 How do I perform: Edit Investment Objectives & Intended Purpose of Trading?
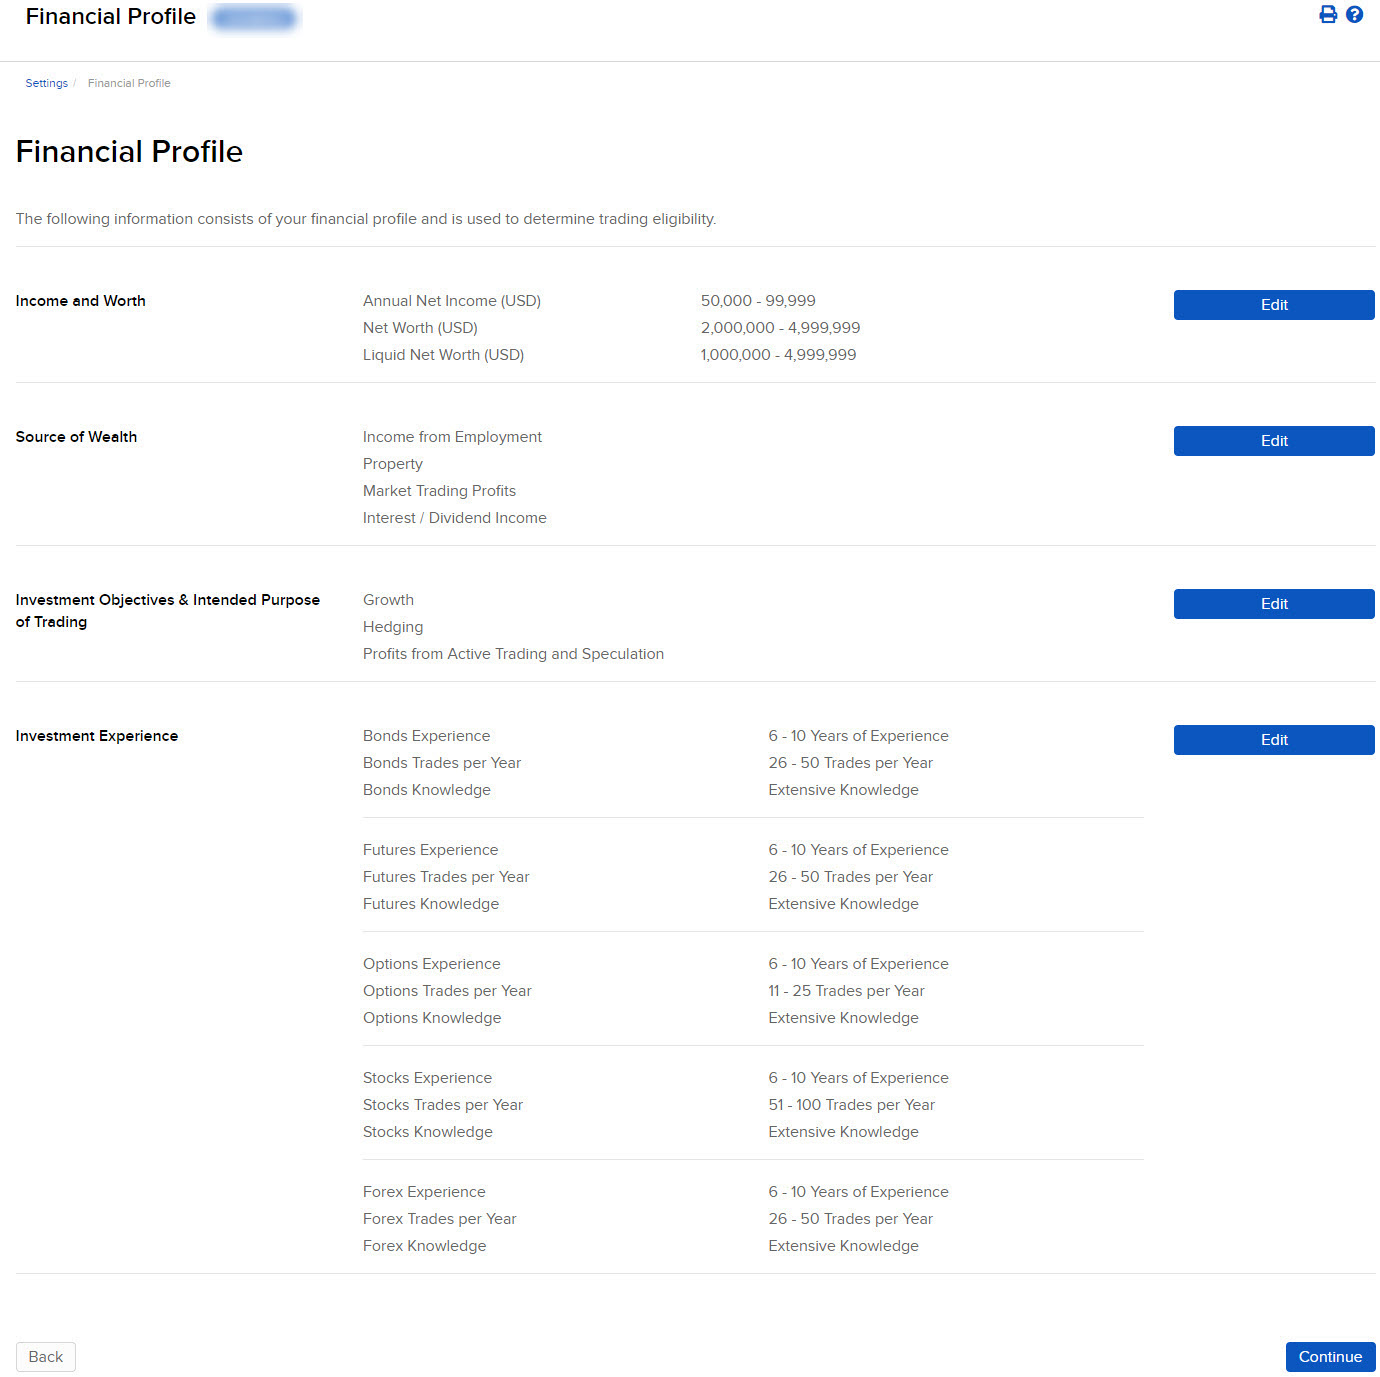[1274, 603]
